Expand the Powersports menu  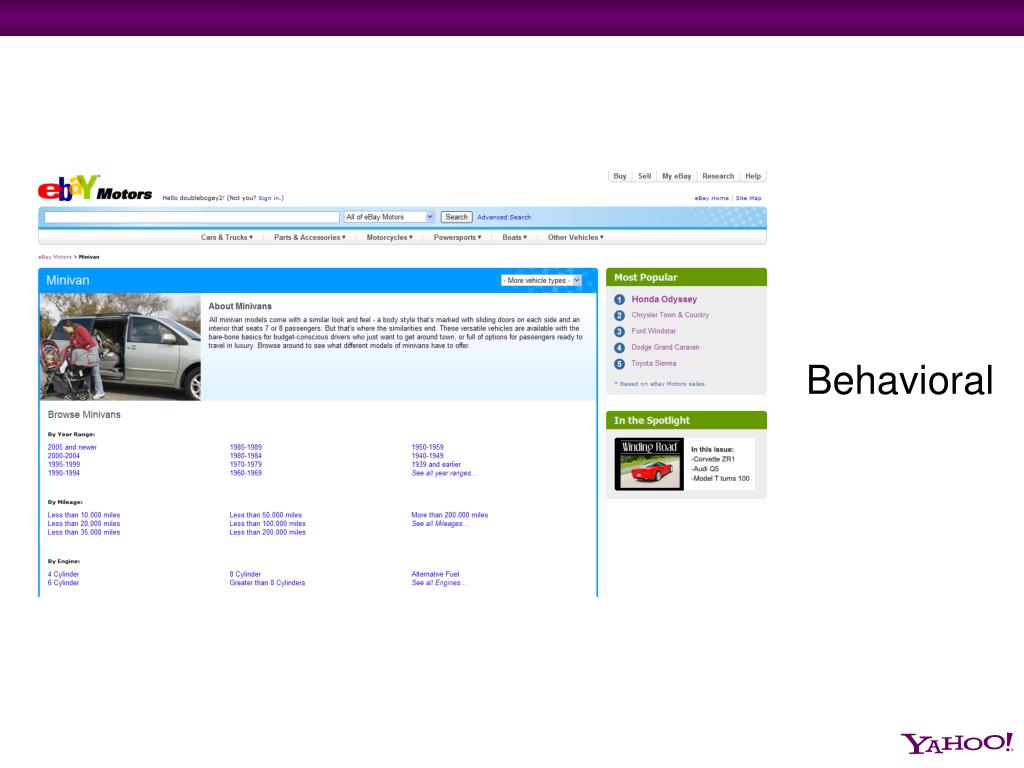point(457,238)
